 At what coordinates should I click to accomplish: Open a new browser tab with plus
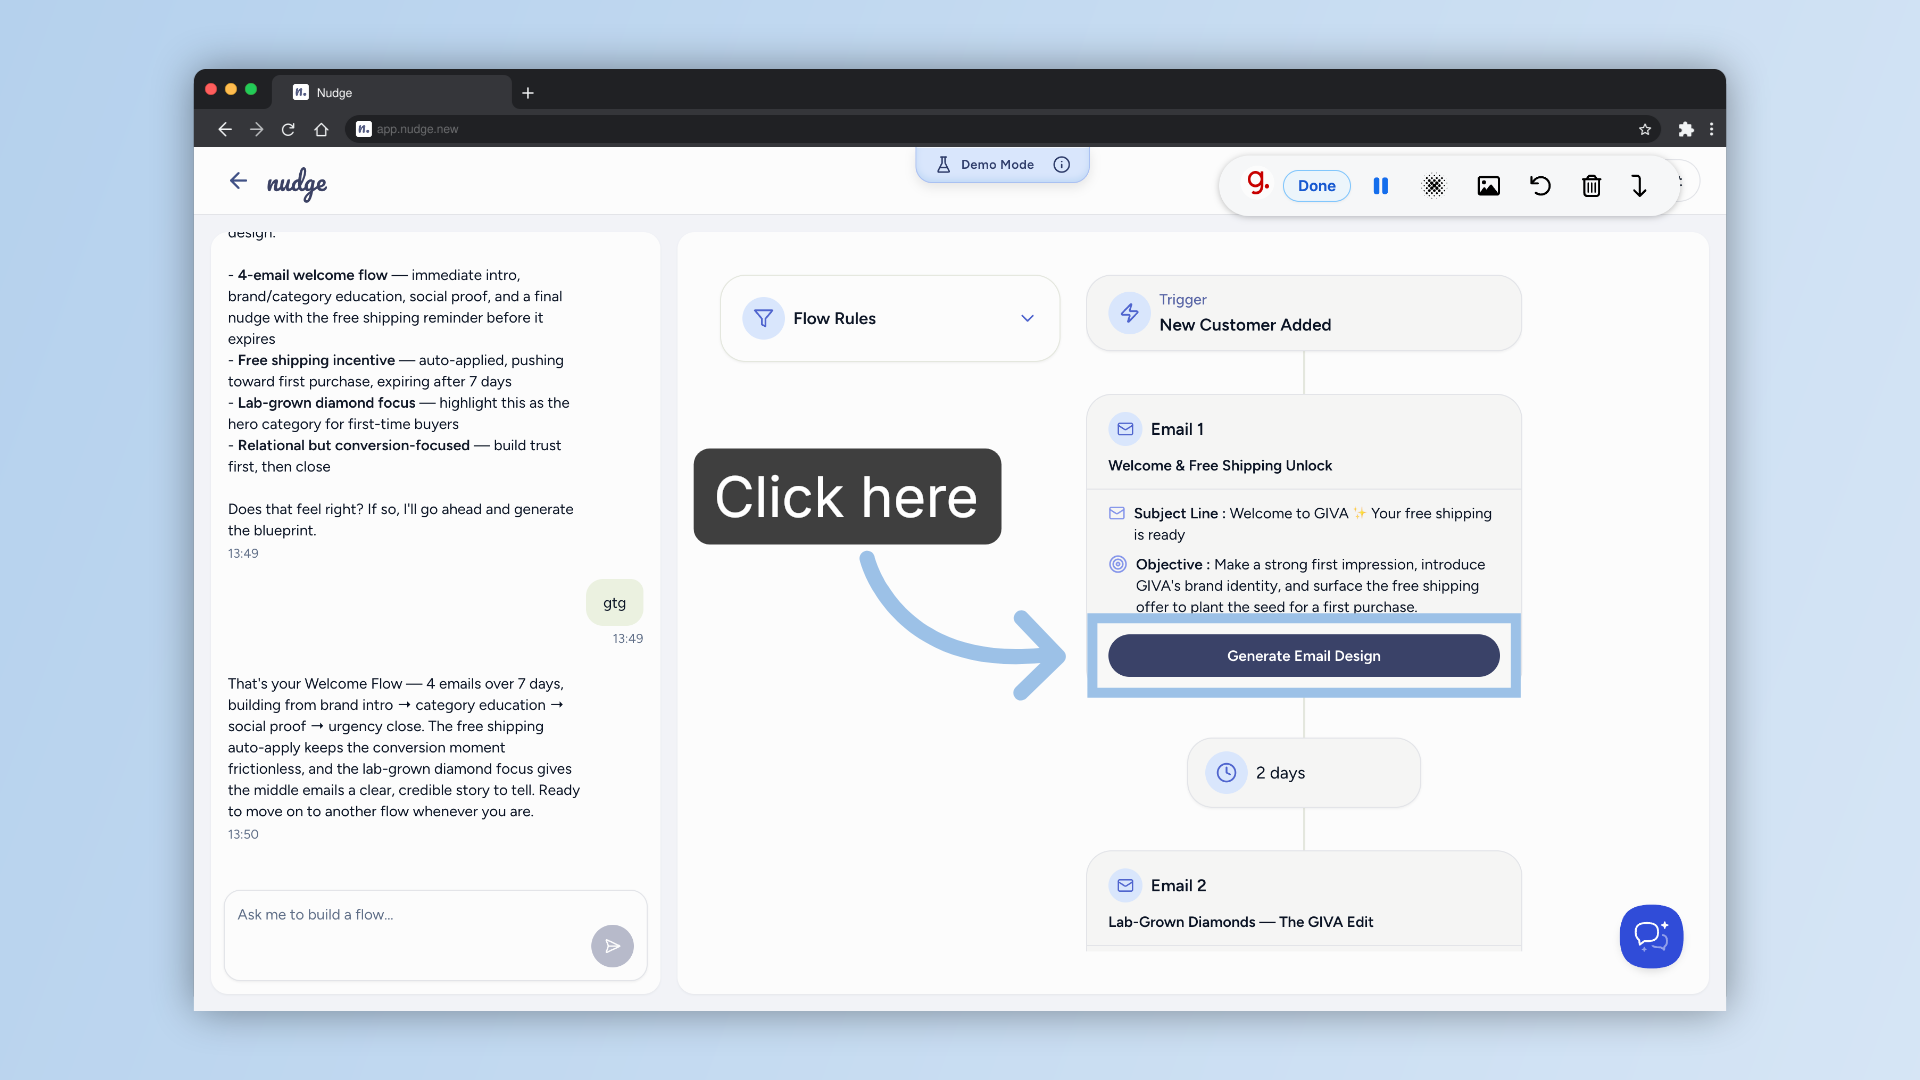pyautogui.click(x=528, y=93)
